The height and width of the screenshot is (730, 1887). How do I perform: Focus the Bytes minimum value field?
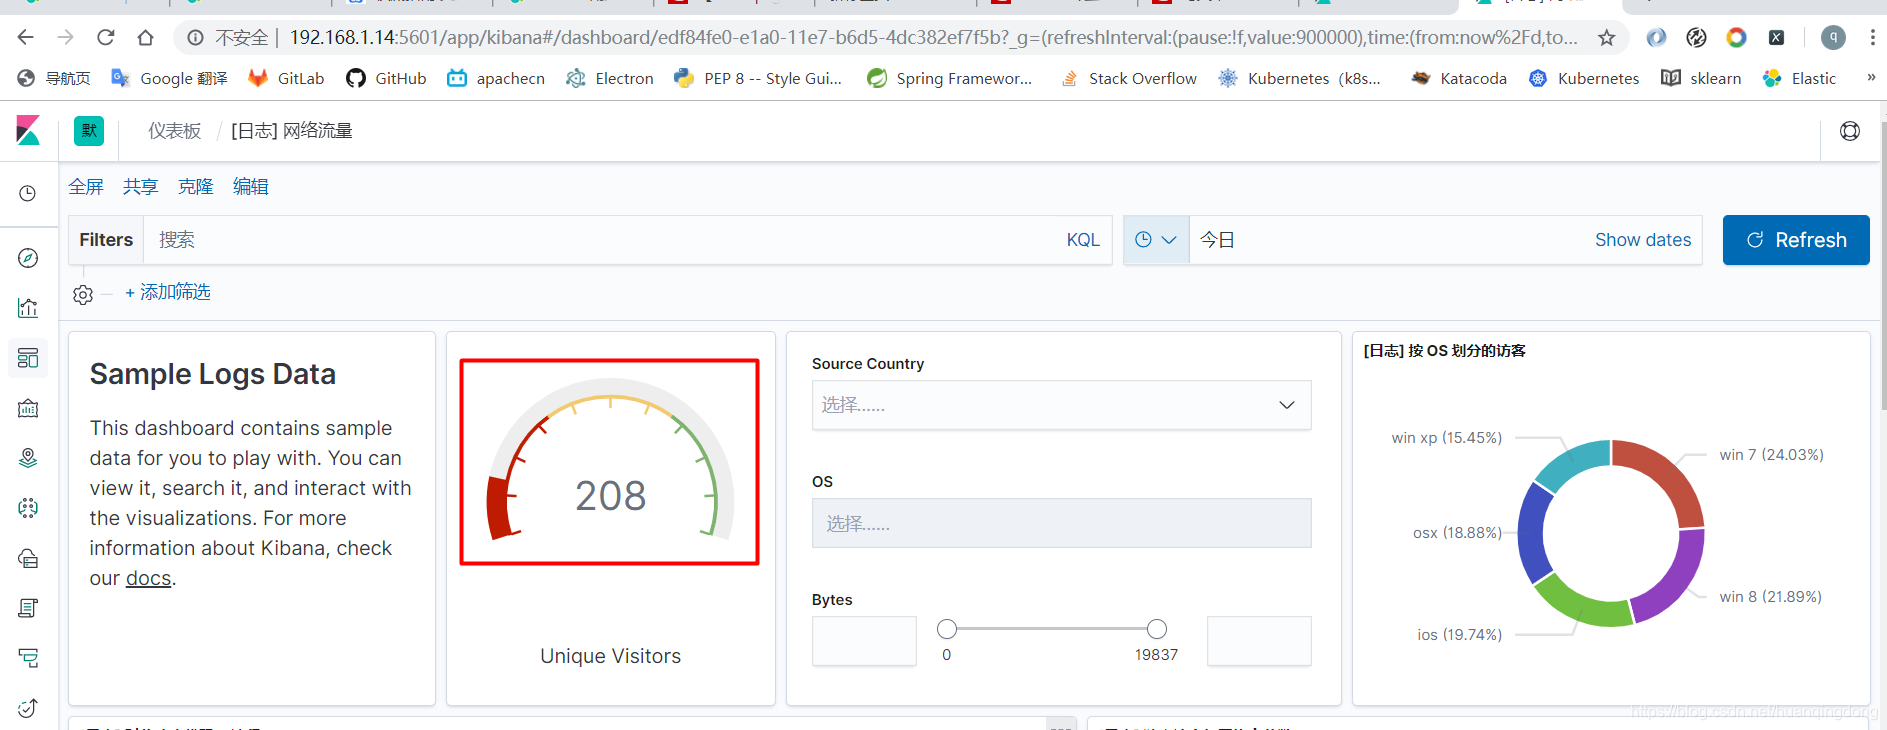click(864, 641)
